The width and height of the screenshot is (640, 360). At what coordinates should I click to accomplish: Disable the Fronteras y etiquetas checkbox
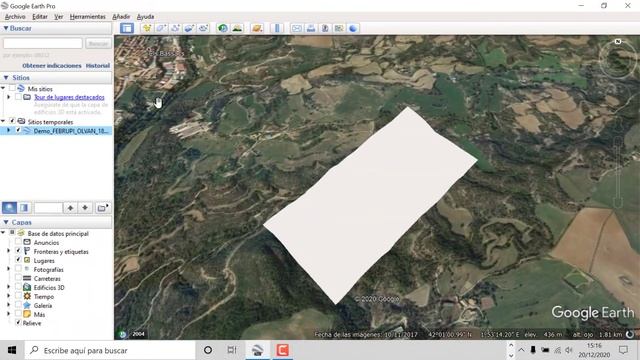click(18, 251)
